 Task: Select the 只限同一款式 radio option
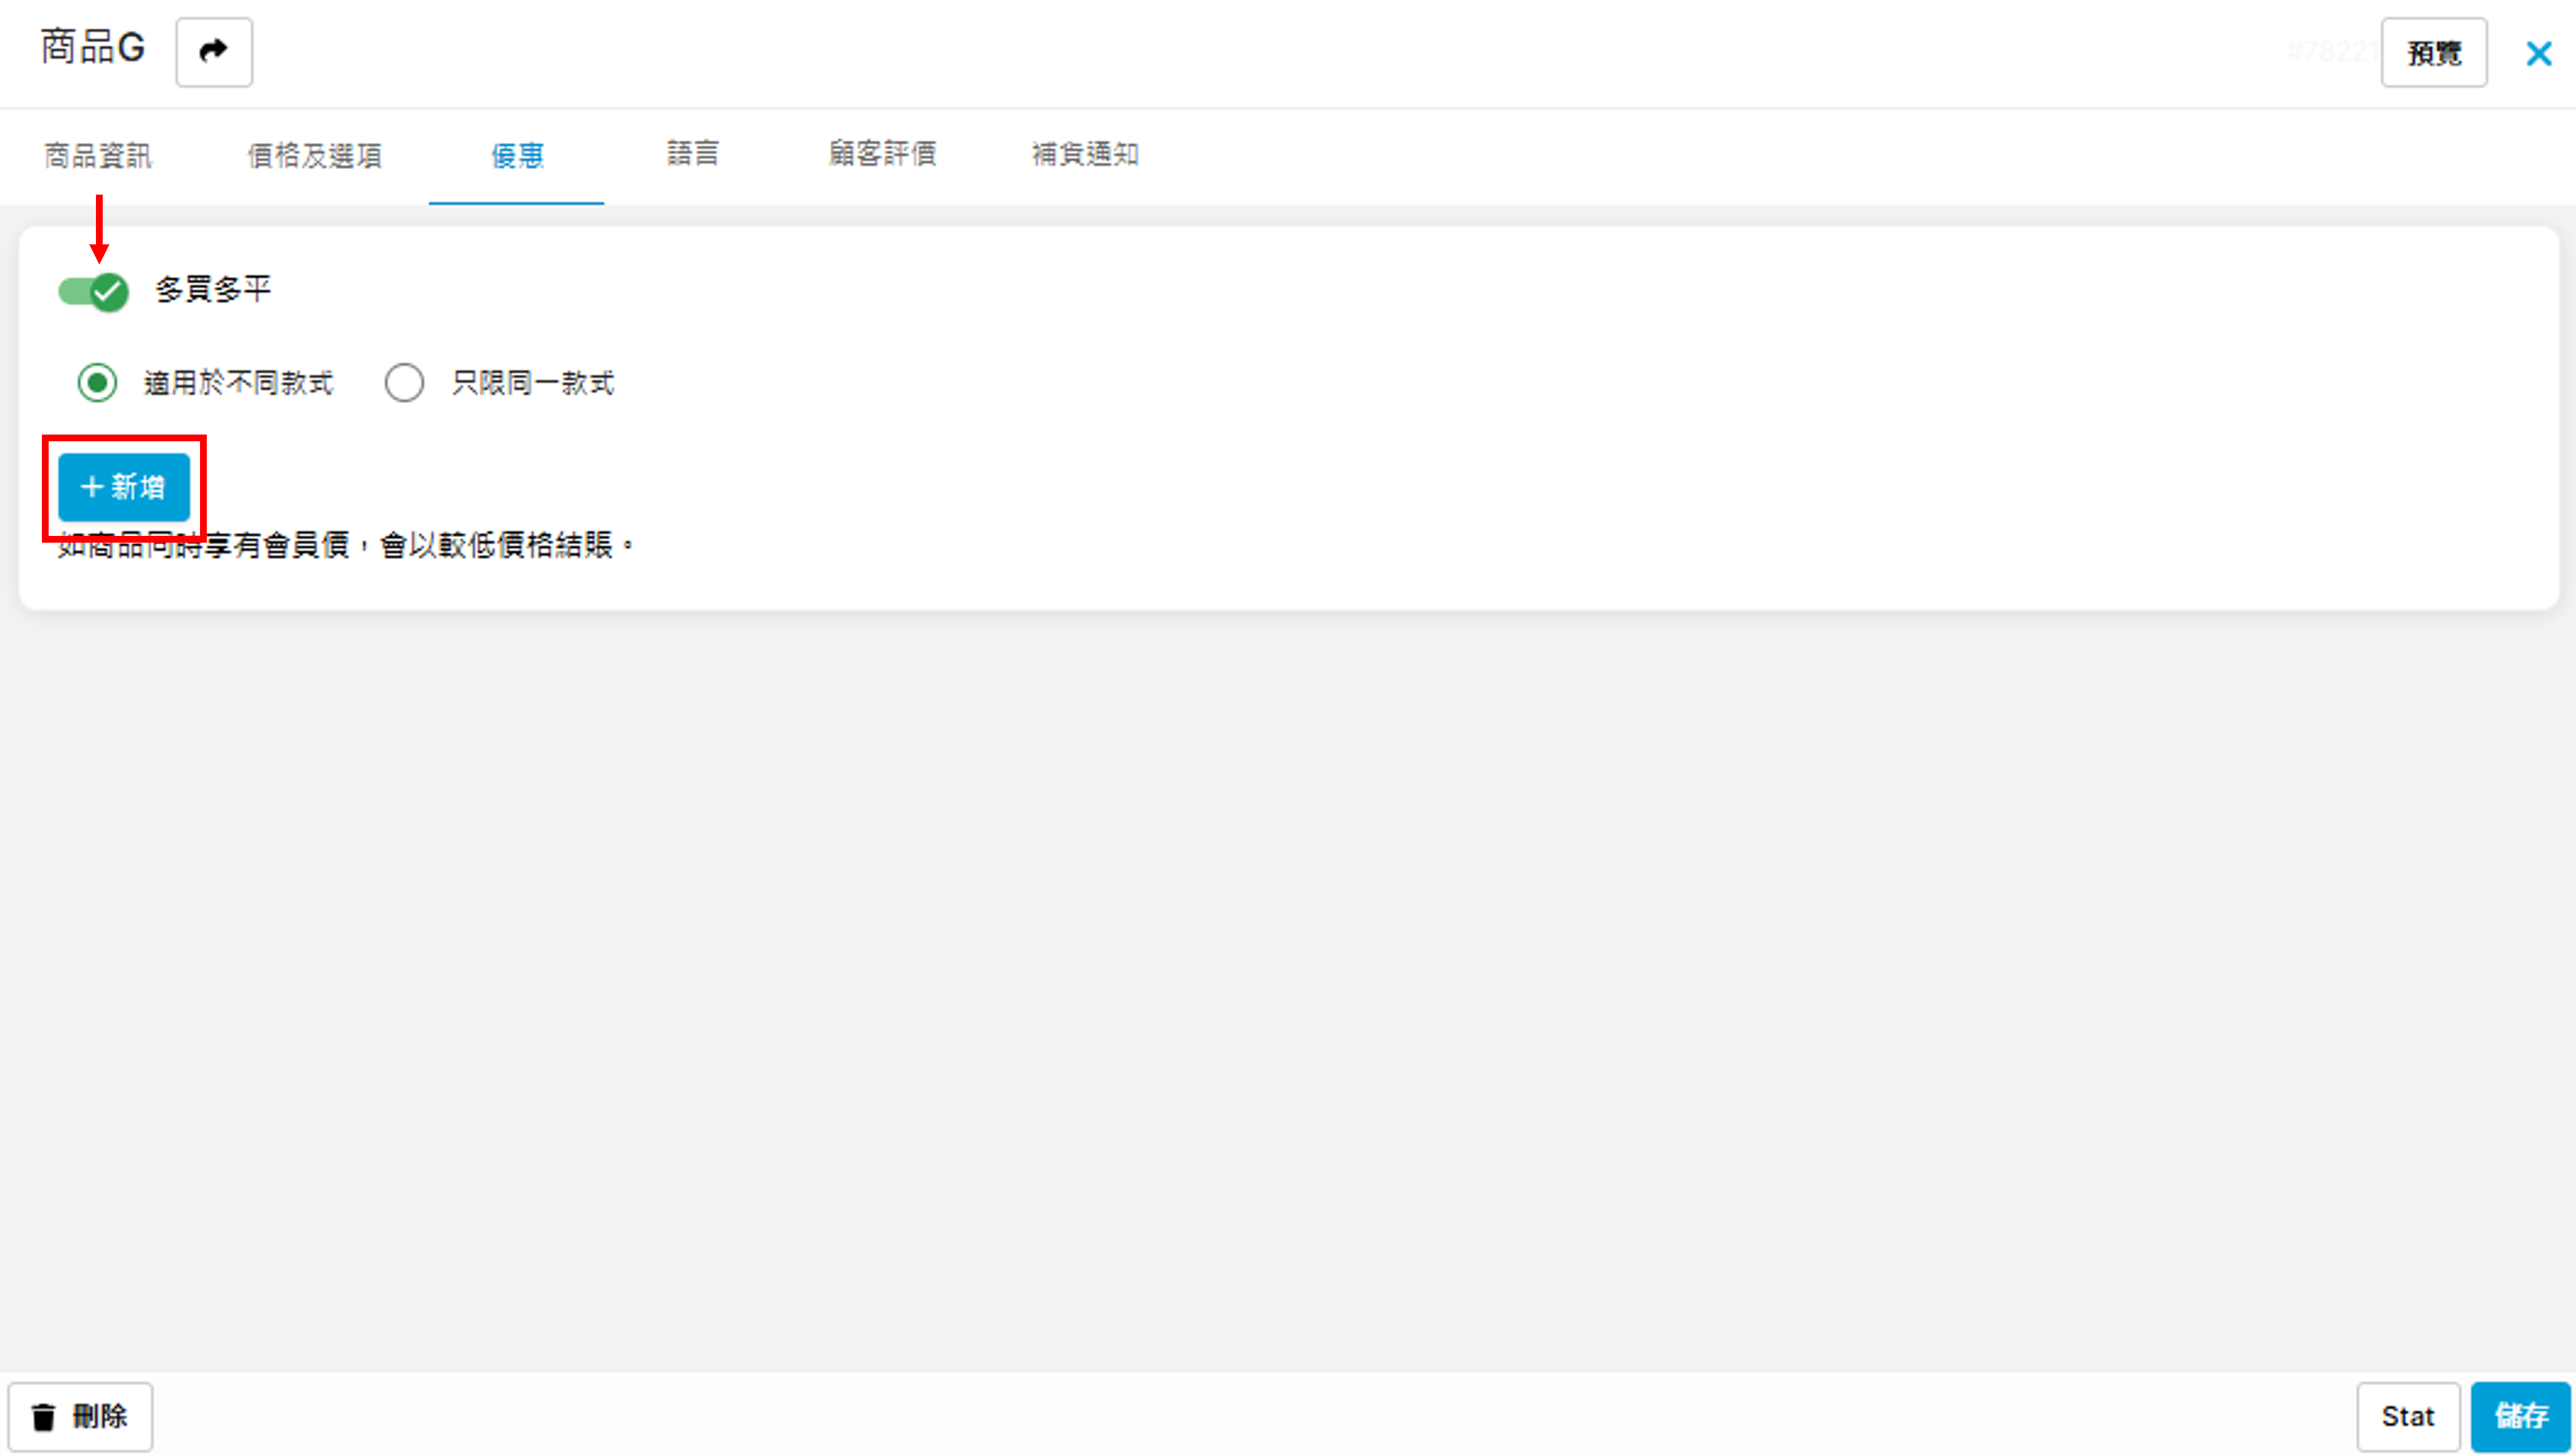(404, 382)
